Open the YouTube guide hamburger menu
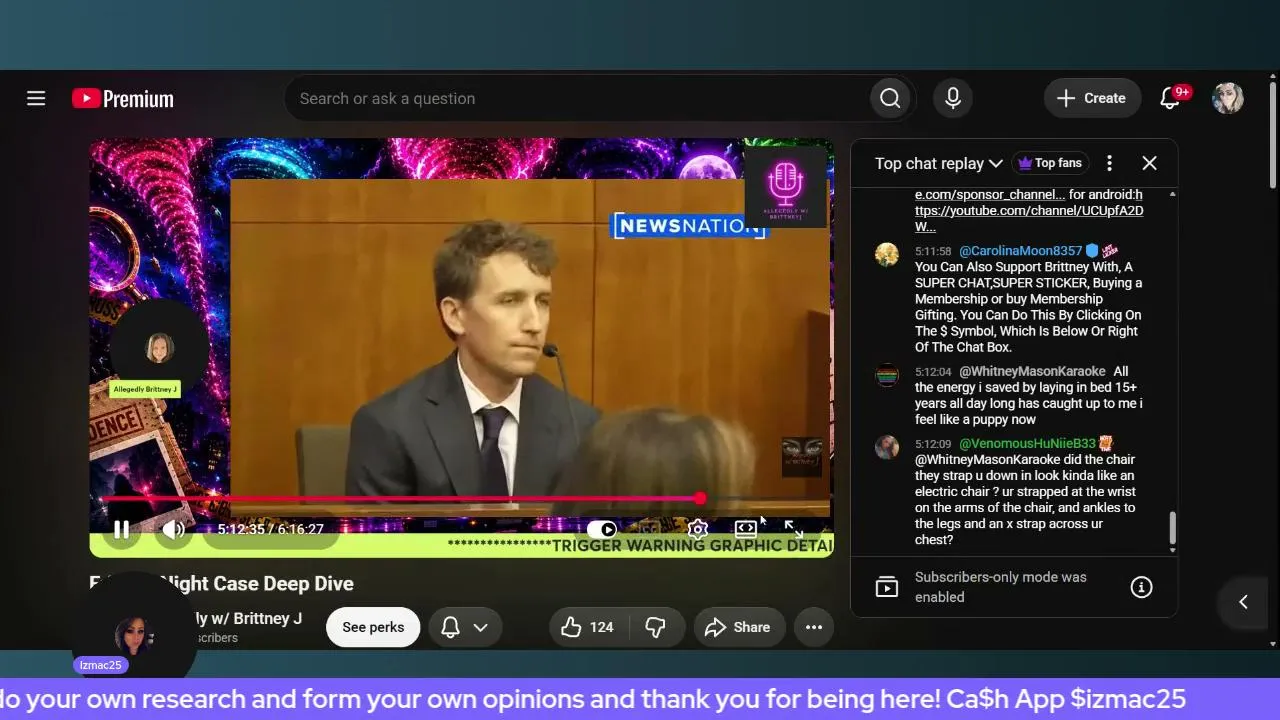This screenshot has height=720, width=1280. [x=36, y=98]
